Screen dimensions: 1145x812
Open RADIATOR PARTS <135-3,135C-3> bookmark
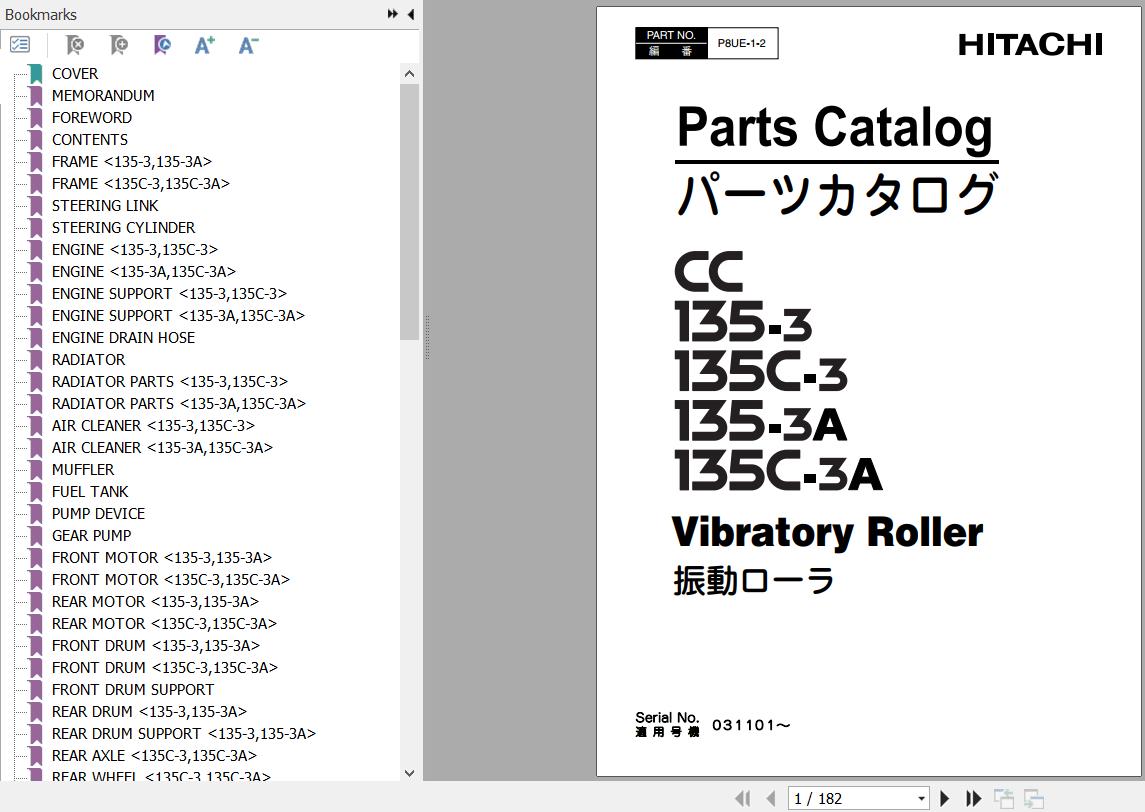[169, 381]
